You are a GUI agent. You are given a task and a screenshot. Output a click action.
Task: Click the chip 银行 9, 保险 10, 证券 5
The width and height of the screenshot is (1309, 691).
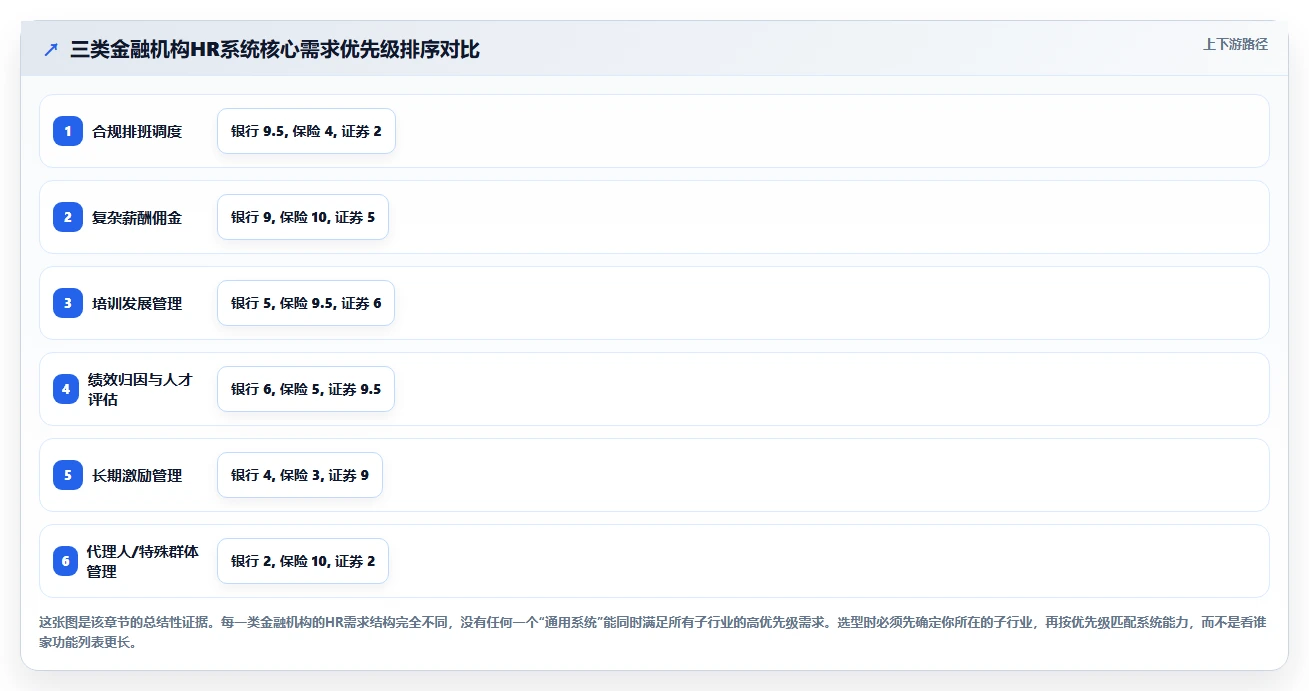pos(303,217)
